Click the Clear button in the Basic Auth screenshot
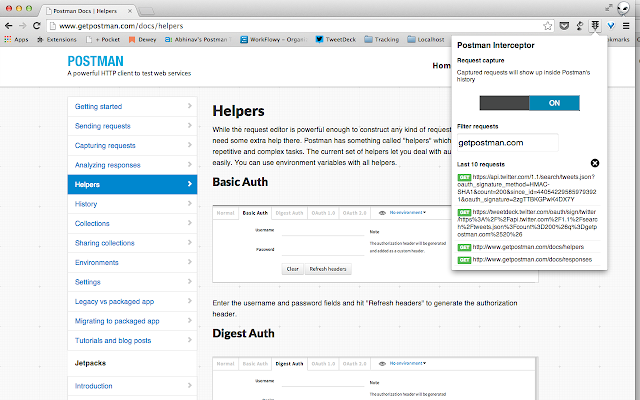This screenshot has height=400, width=640. [293, 269]
